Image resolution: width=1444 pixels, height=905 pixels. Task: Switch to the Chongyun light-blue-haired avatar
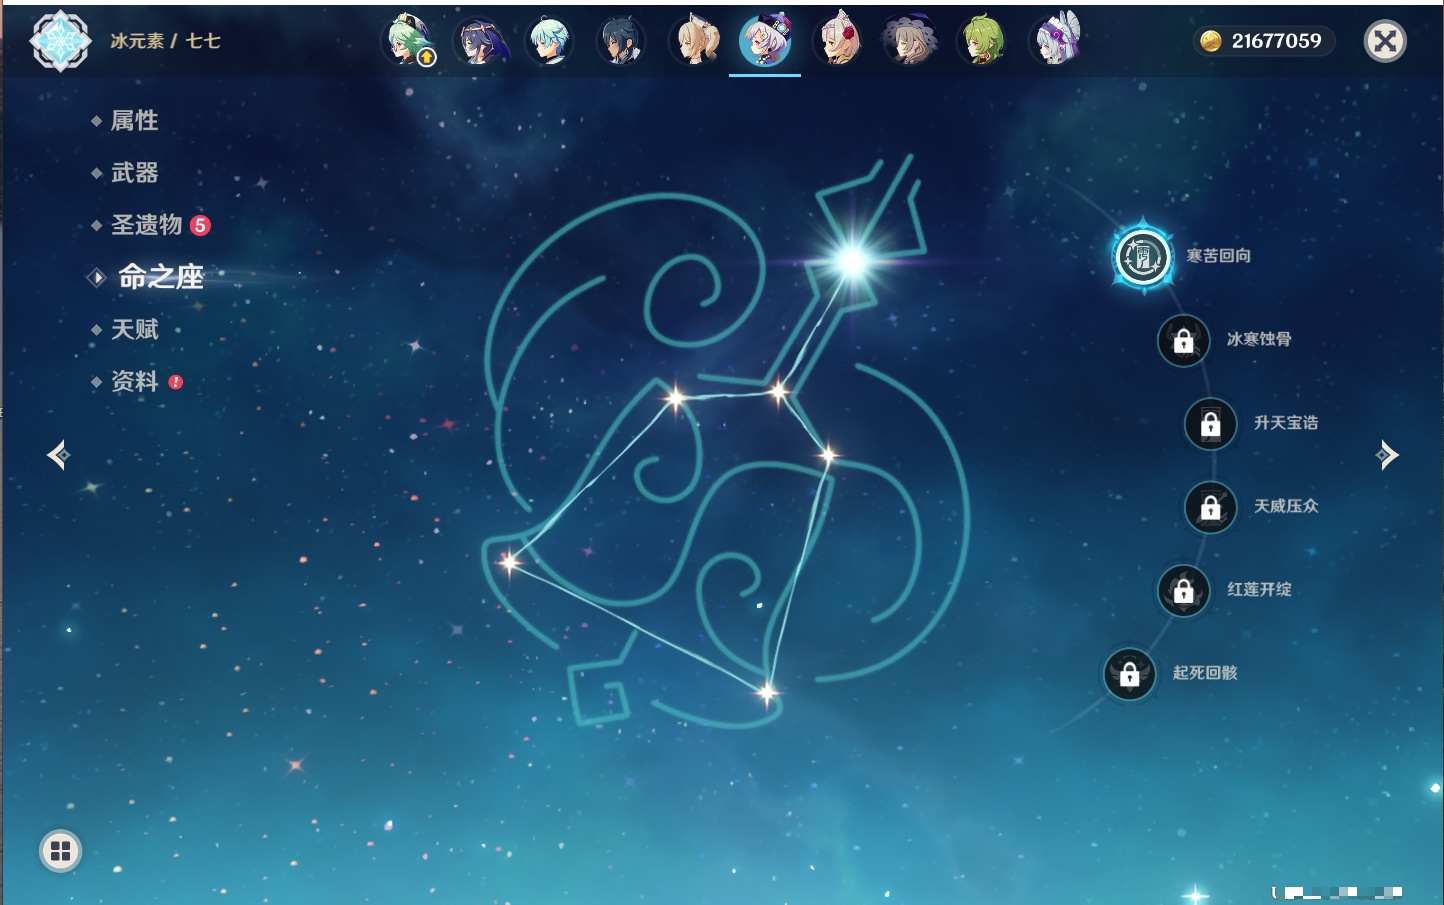[548, 41]
